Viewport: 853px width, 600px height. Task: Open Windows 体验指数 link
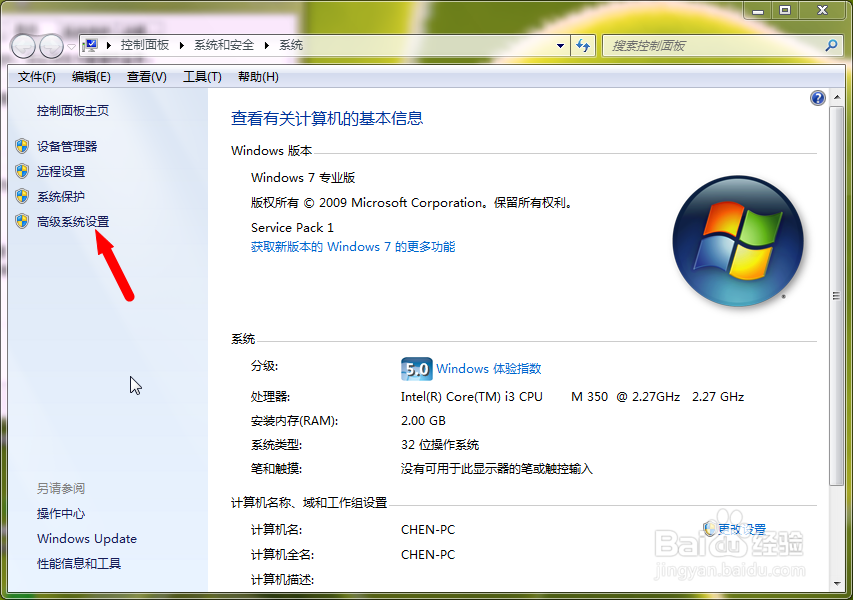coord(489,368)
